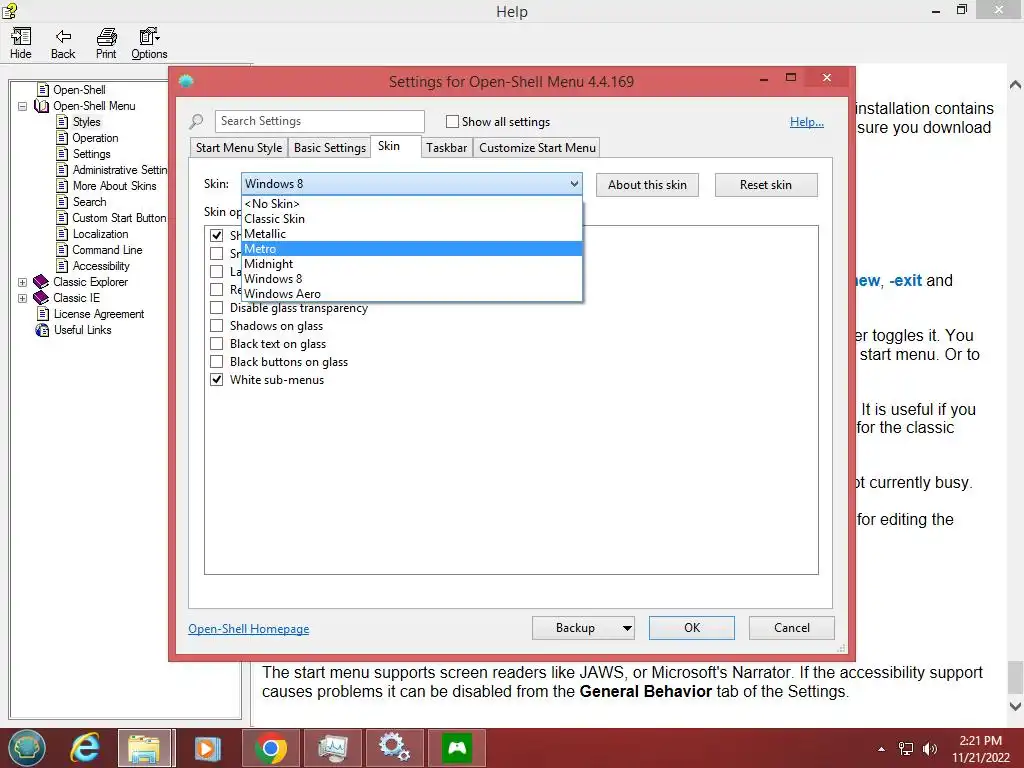Switch to the Customize Start Menu tab
This screenshot has height=768, width=1024.
[537, 148]
